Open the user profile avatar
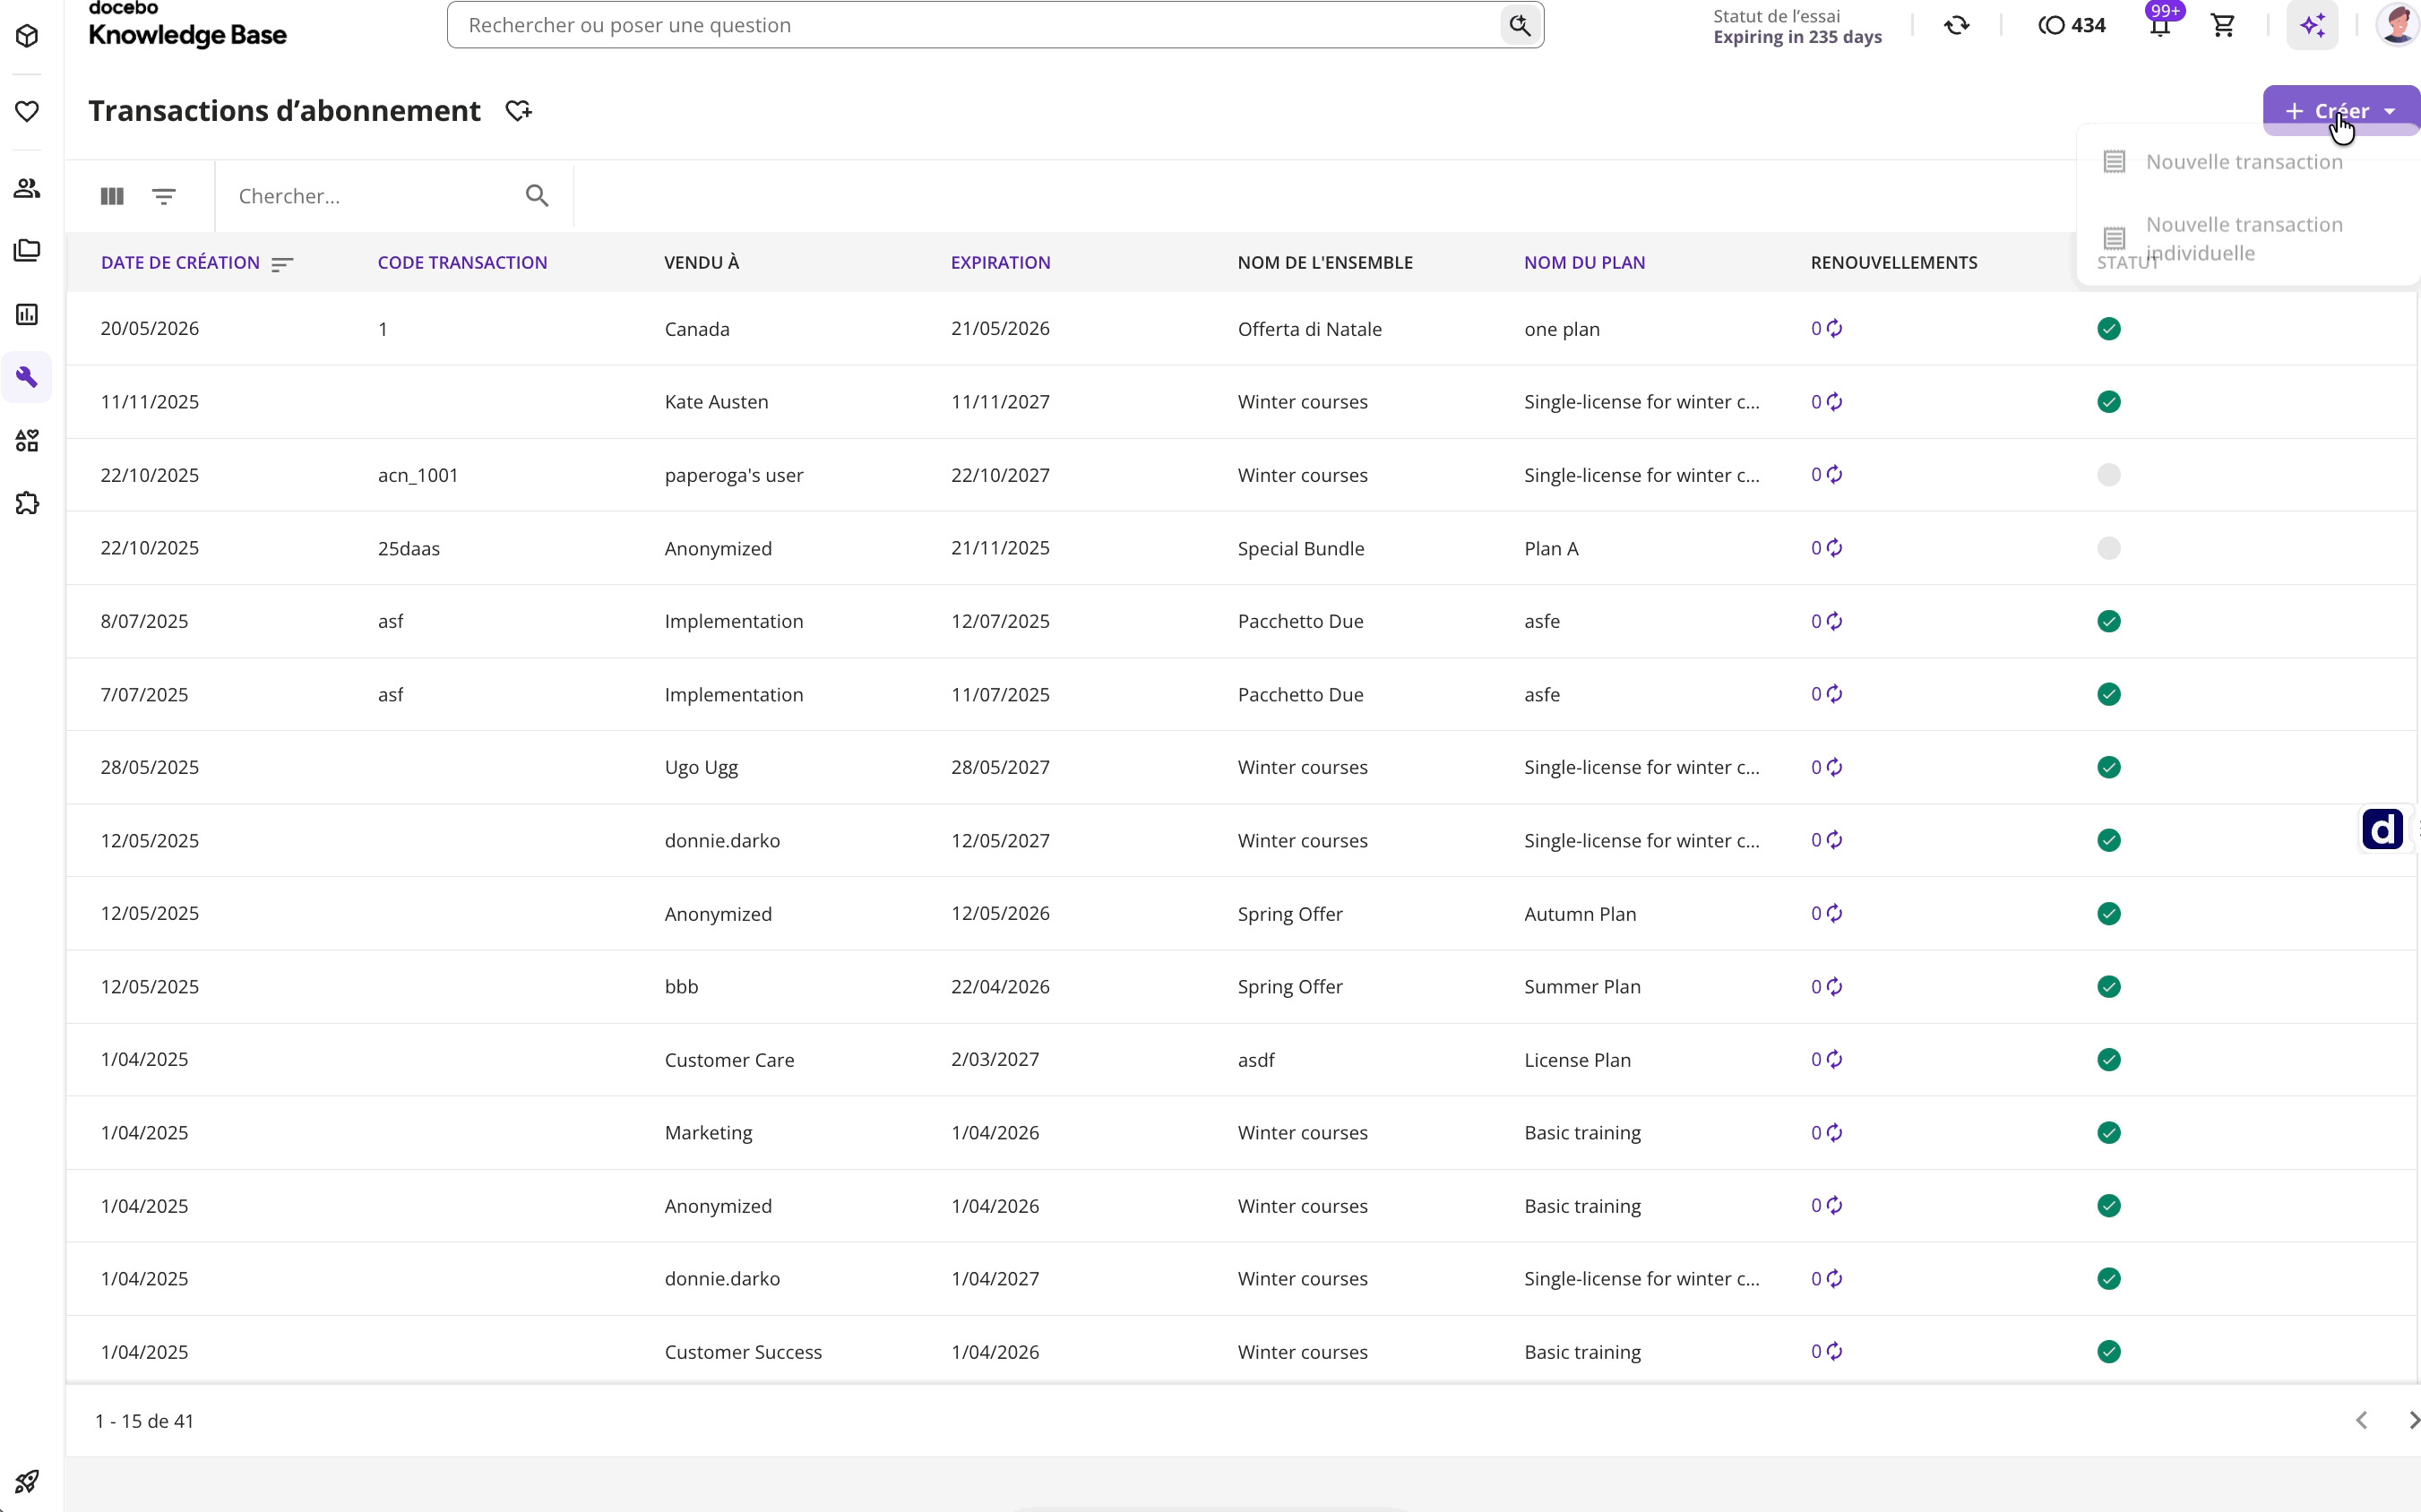 click(2398, 25)
